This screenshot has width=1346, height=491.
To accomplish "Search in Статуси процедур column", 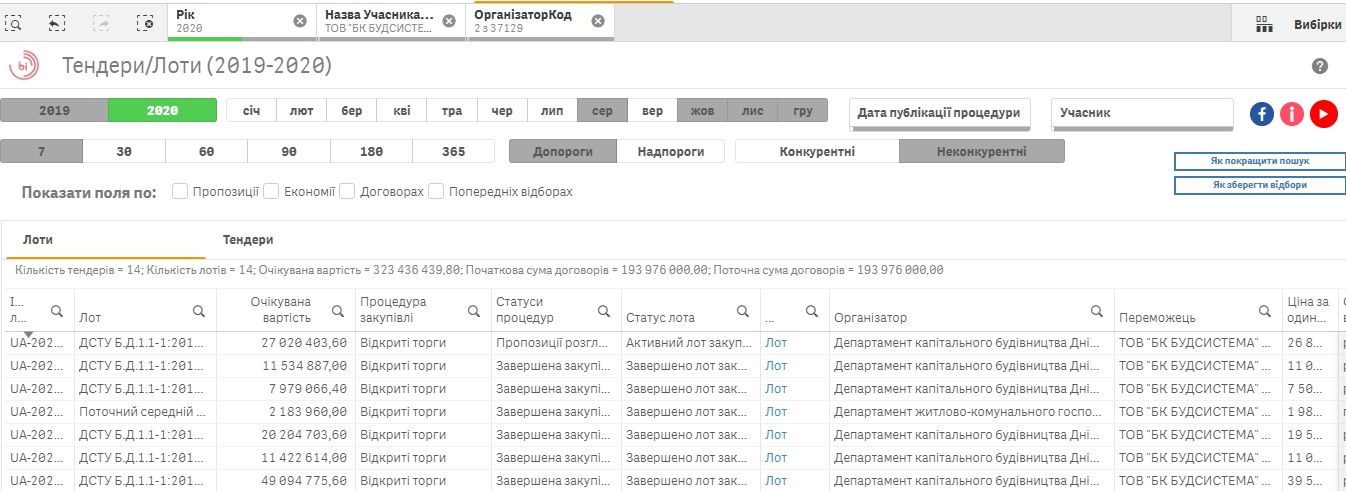I will coord(604,311).
